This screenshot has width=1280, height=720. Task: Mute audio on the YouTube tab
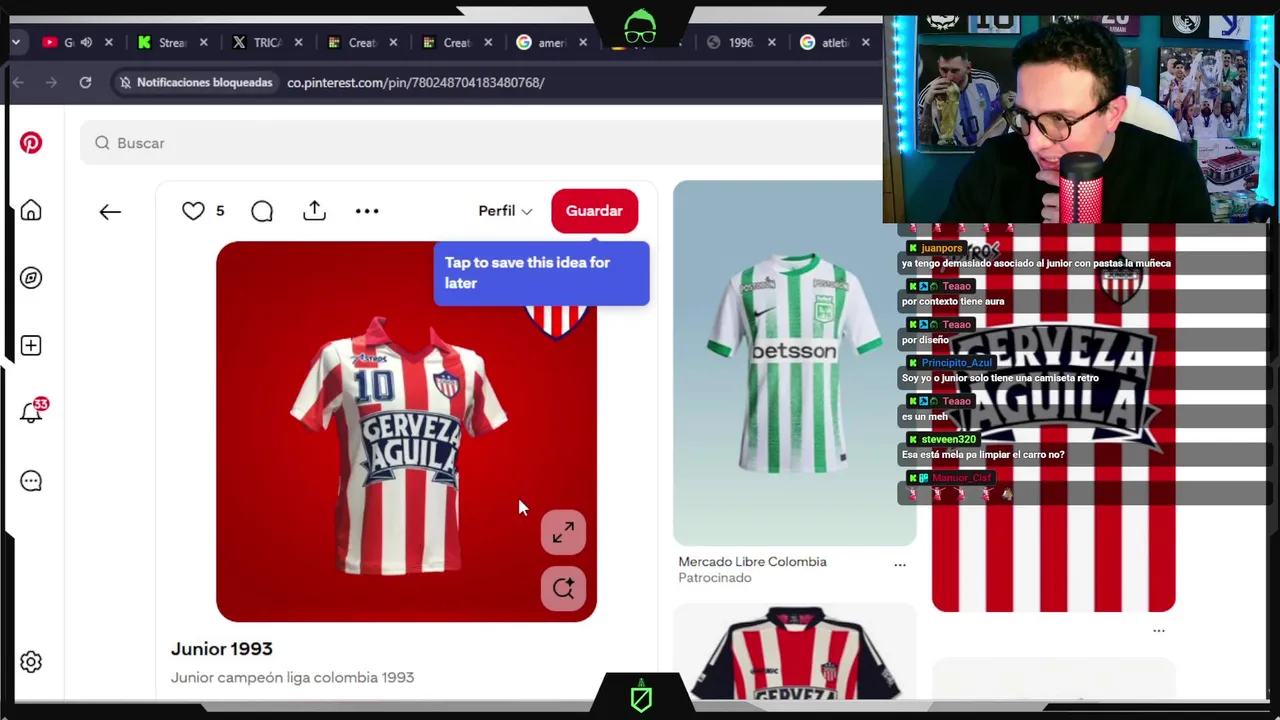[x=86, y=42]
